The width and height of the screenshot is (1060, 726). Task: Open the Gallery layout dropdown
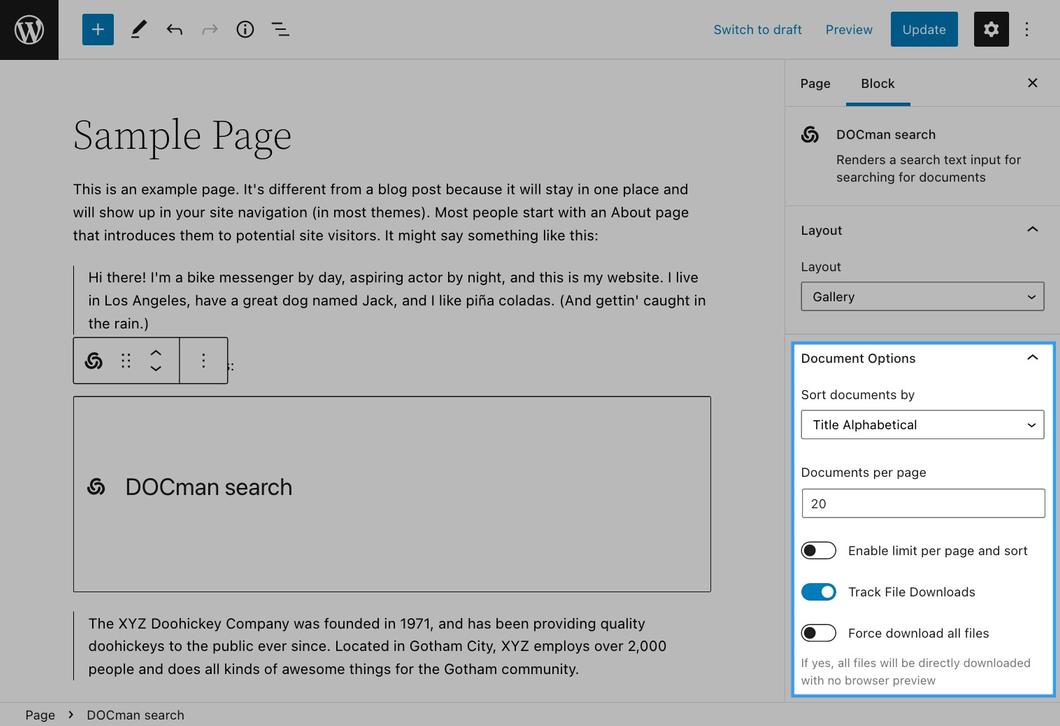tap(922, 297)
